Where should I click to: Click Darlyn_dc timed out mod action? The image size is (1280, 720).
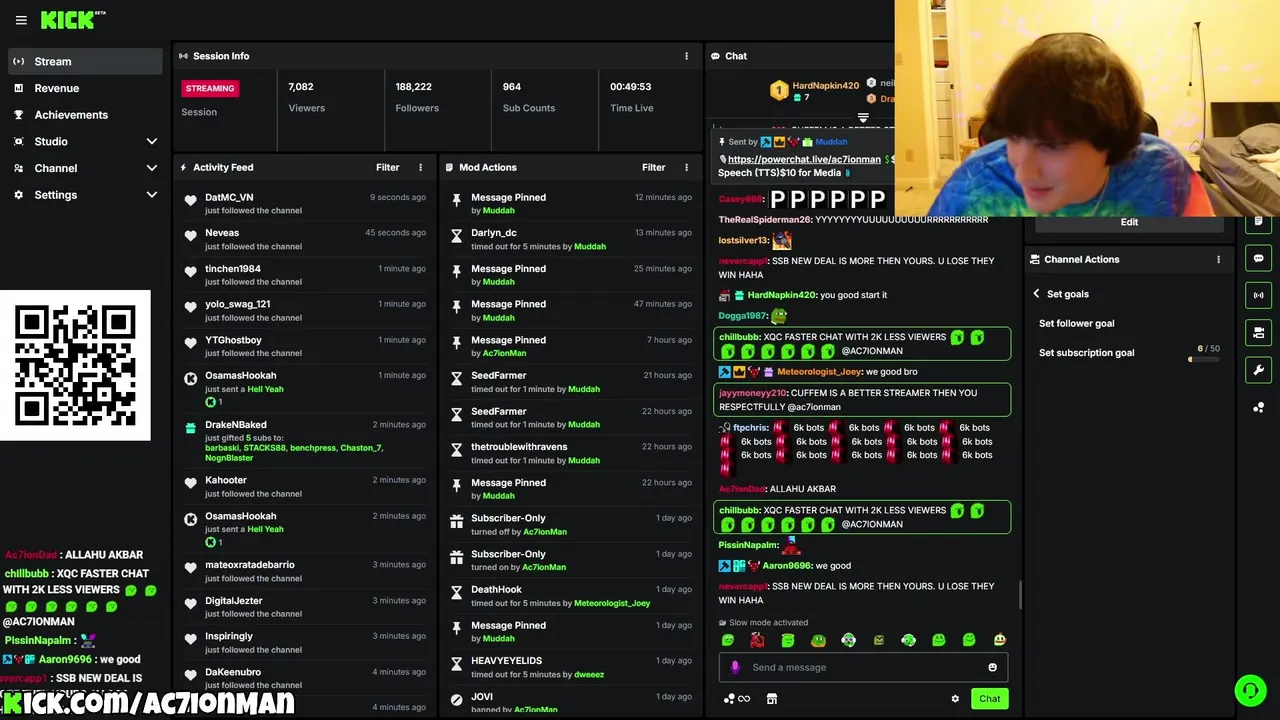570,239
